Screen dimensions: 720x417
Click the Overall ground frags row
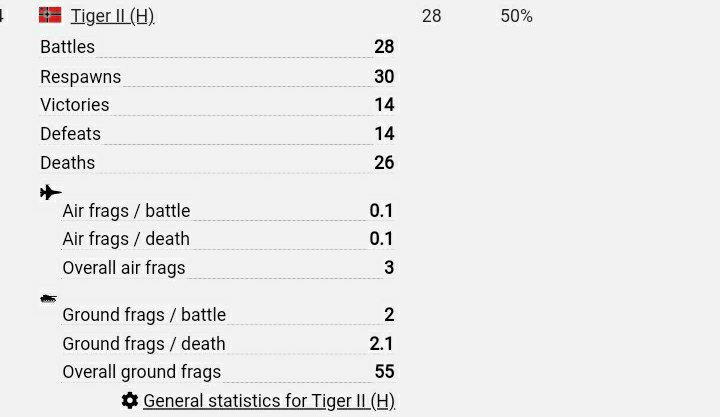point(228,372)
